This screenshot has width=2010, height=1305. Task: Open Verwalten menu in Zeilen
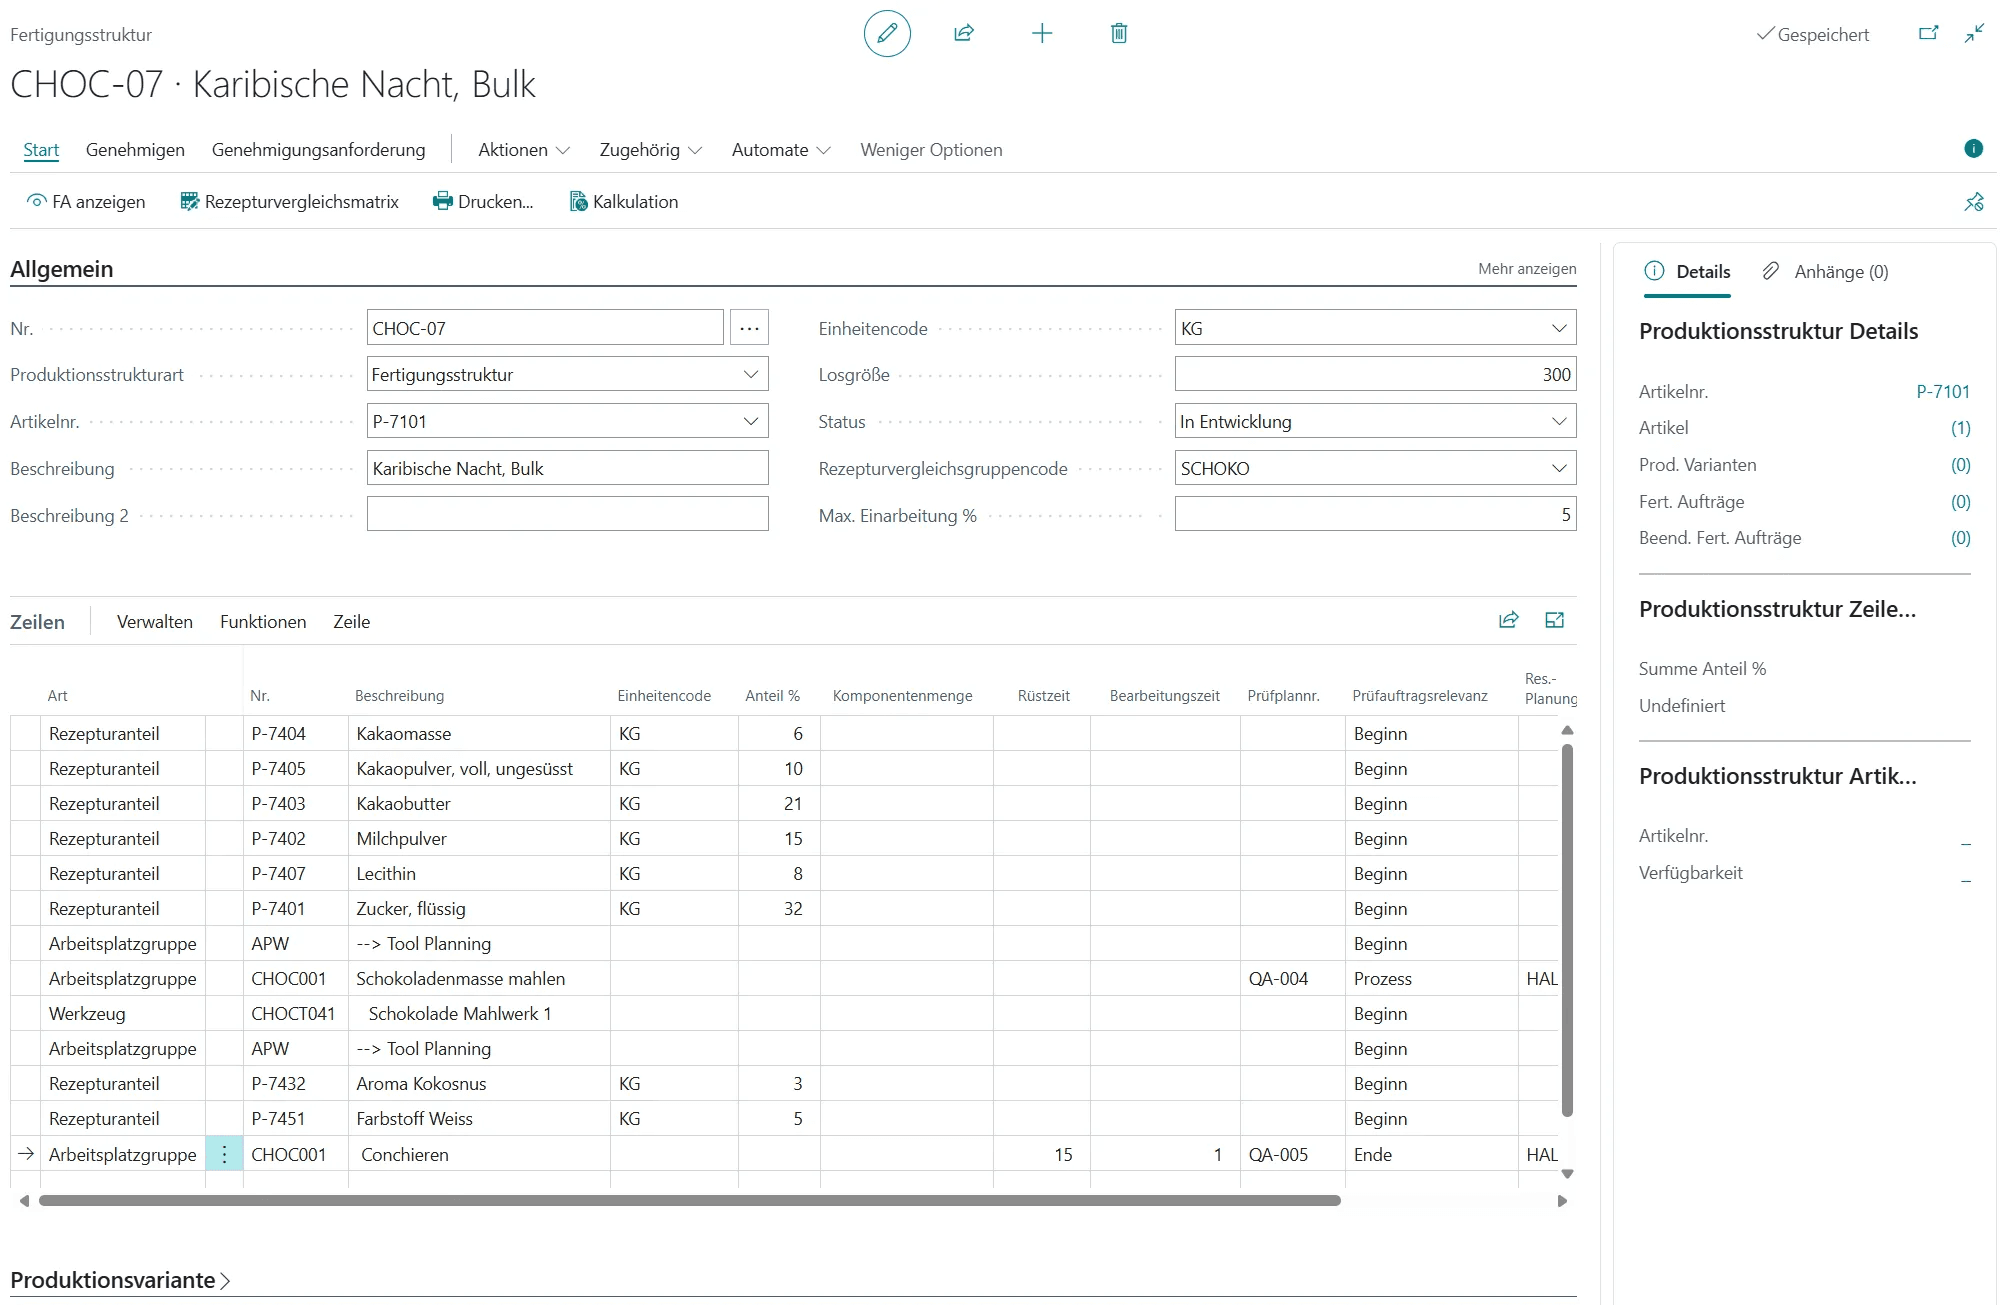pyautogui.click(x=155, y=621)
